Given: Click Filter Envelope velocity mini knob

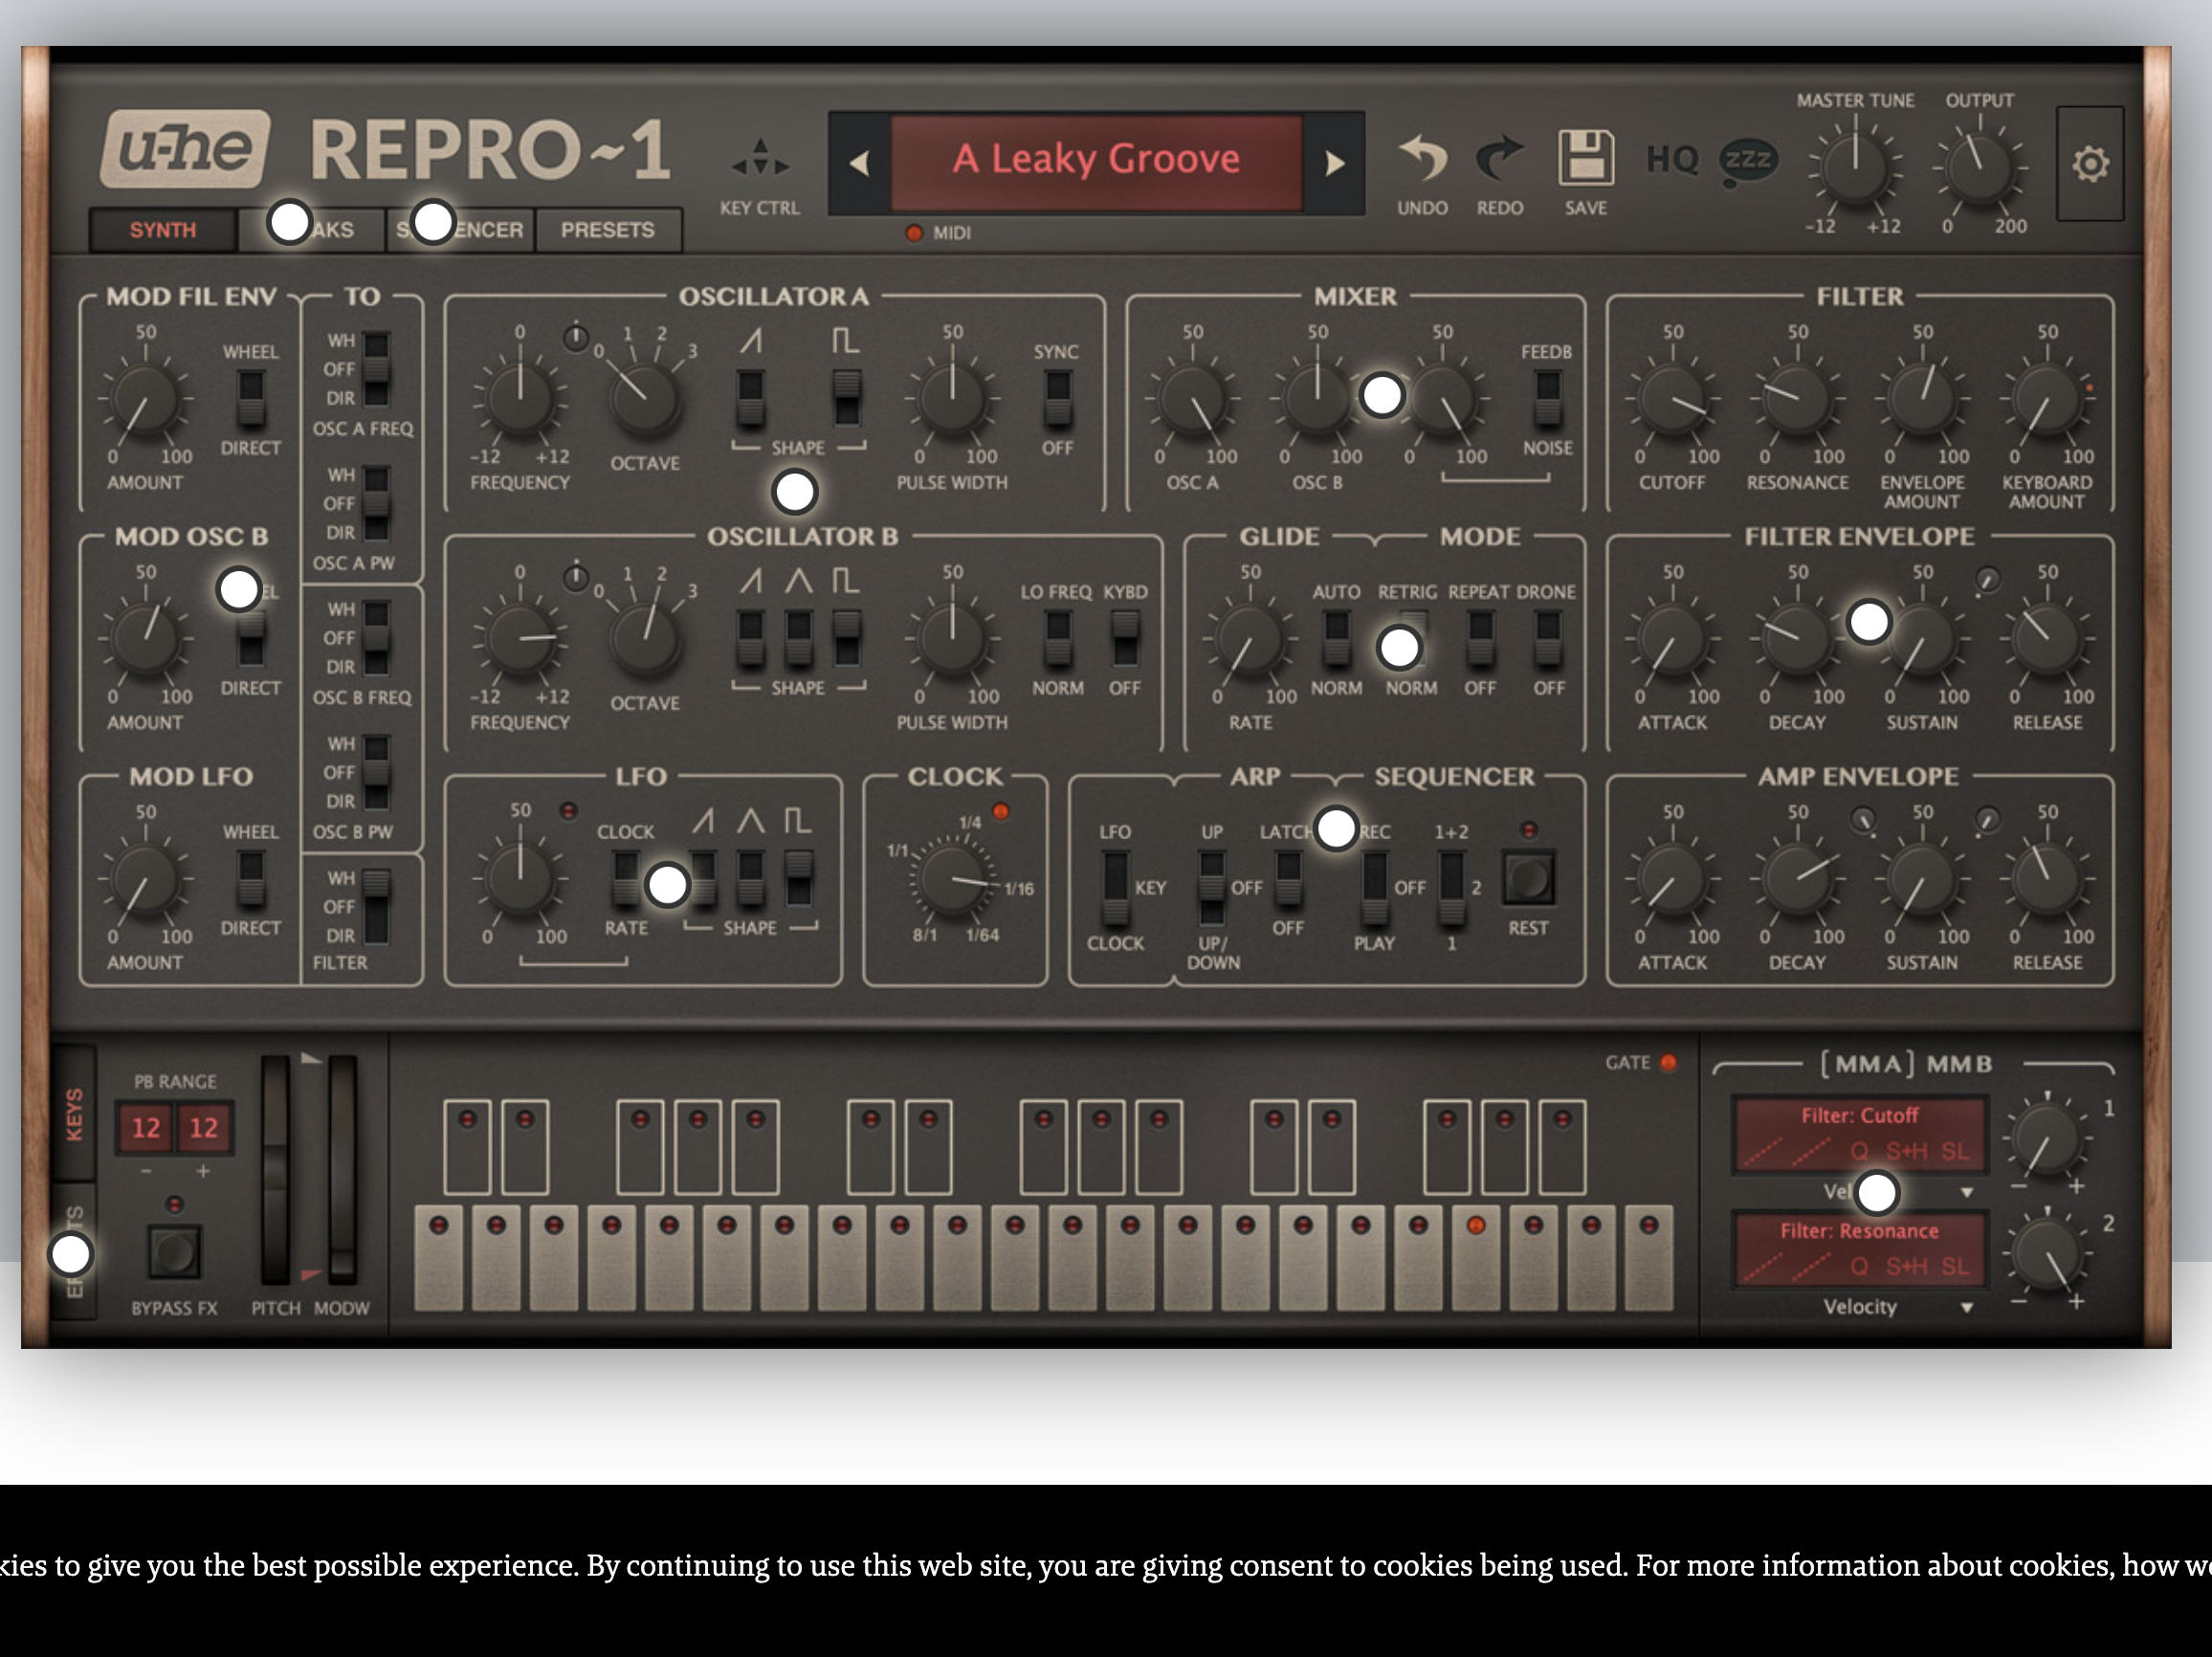Looking at the screenshot, I should tap(1987, 580).
